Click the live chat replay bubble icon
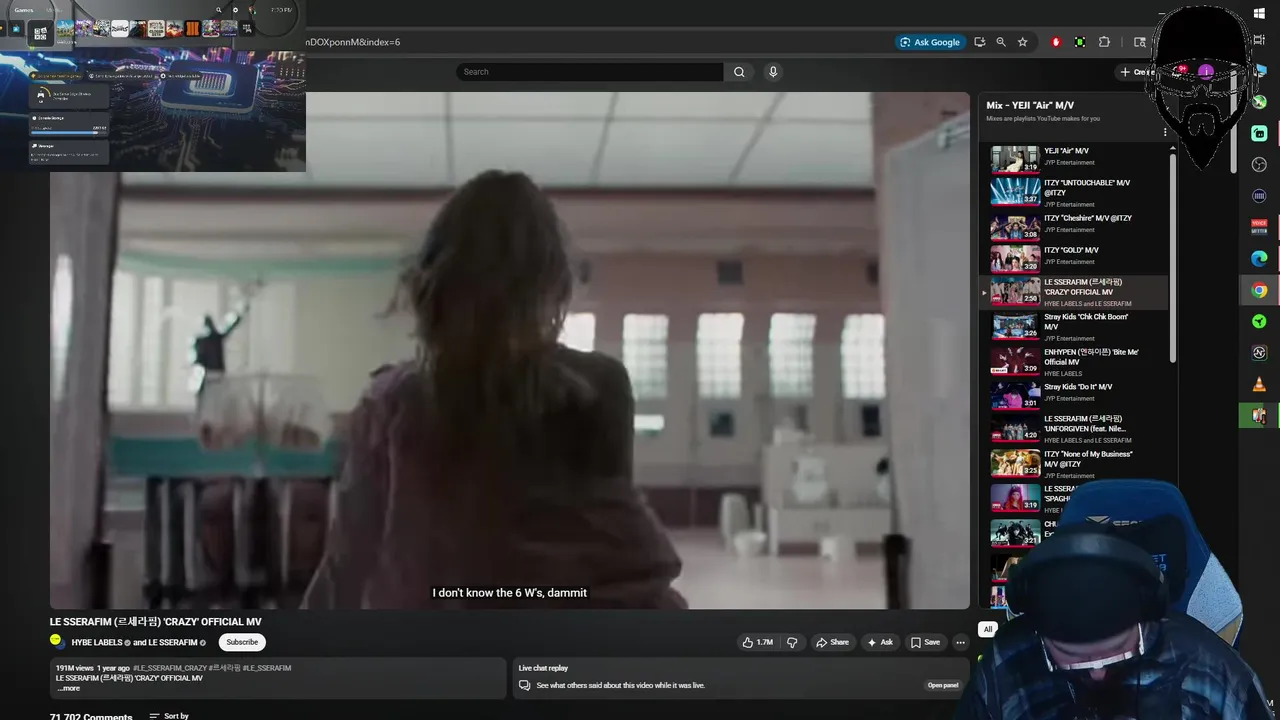This screenshot has width=1280, height=720. (524, 685)
